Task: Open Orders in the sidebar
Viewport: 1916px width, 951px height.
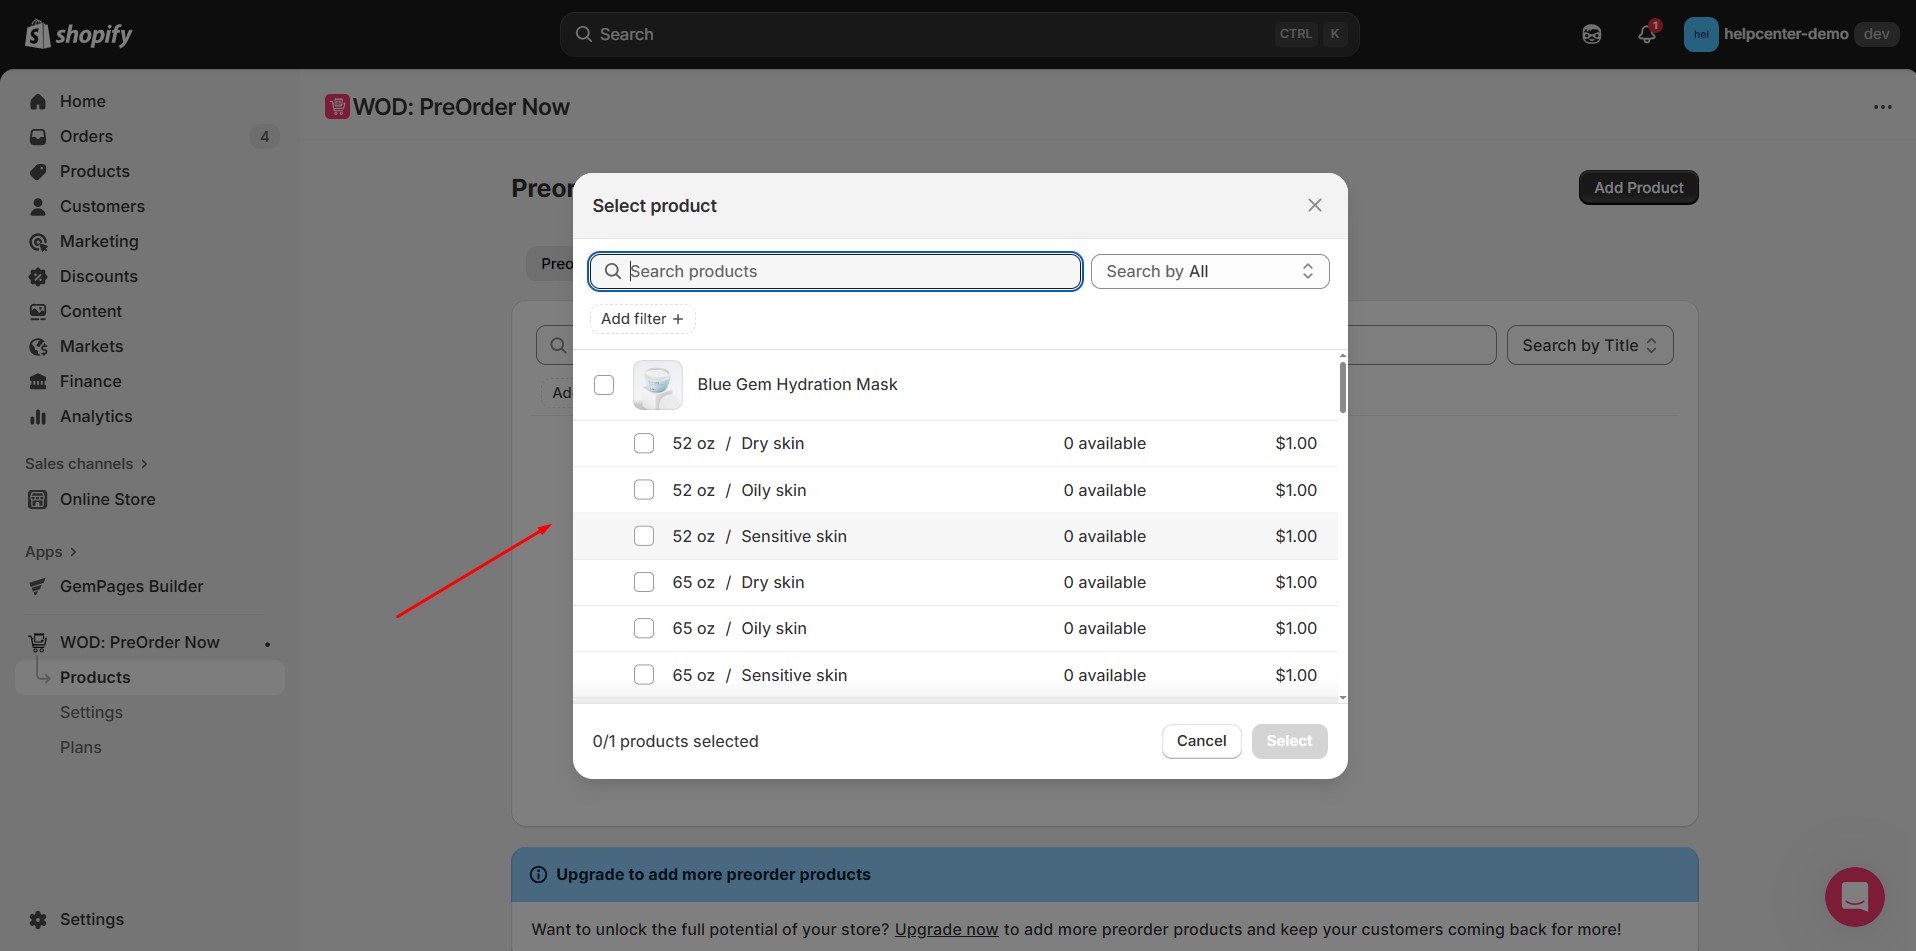Action: 86,137
